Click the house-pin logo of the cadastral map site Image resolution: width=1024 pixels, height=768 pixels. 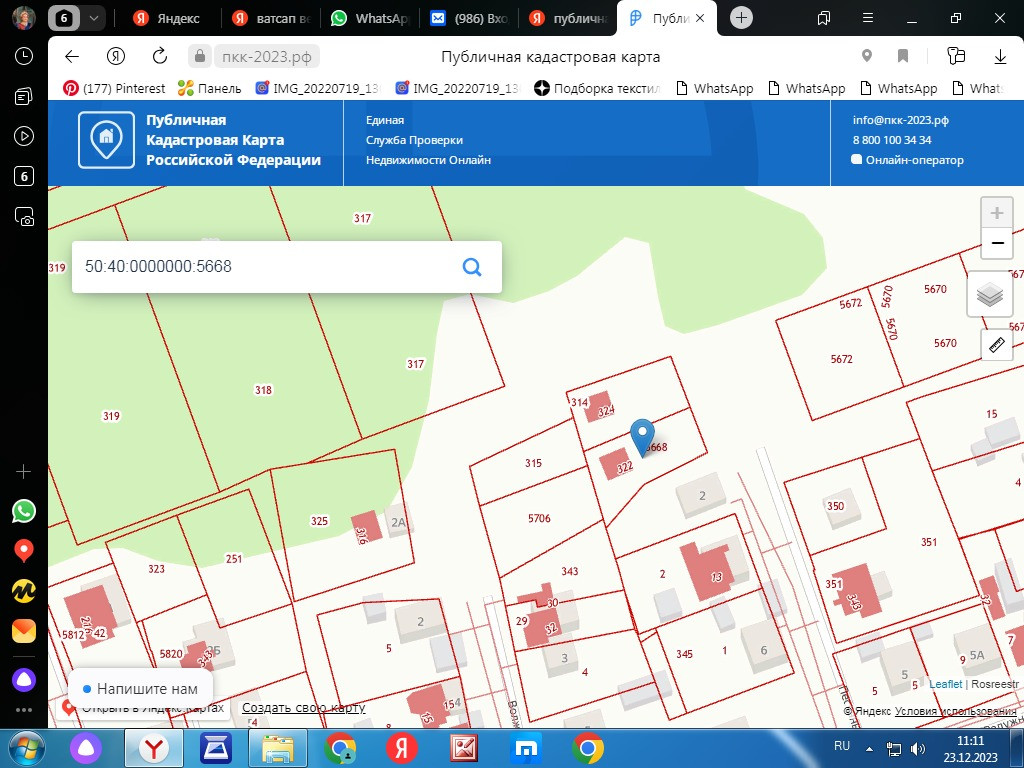click(106, 140)
